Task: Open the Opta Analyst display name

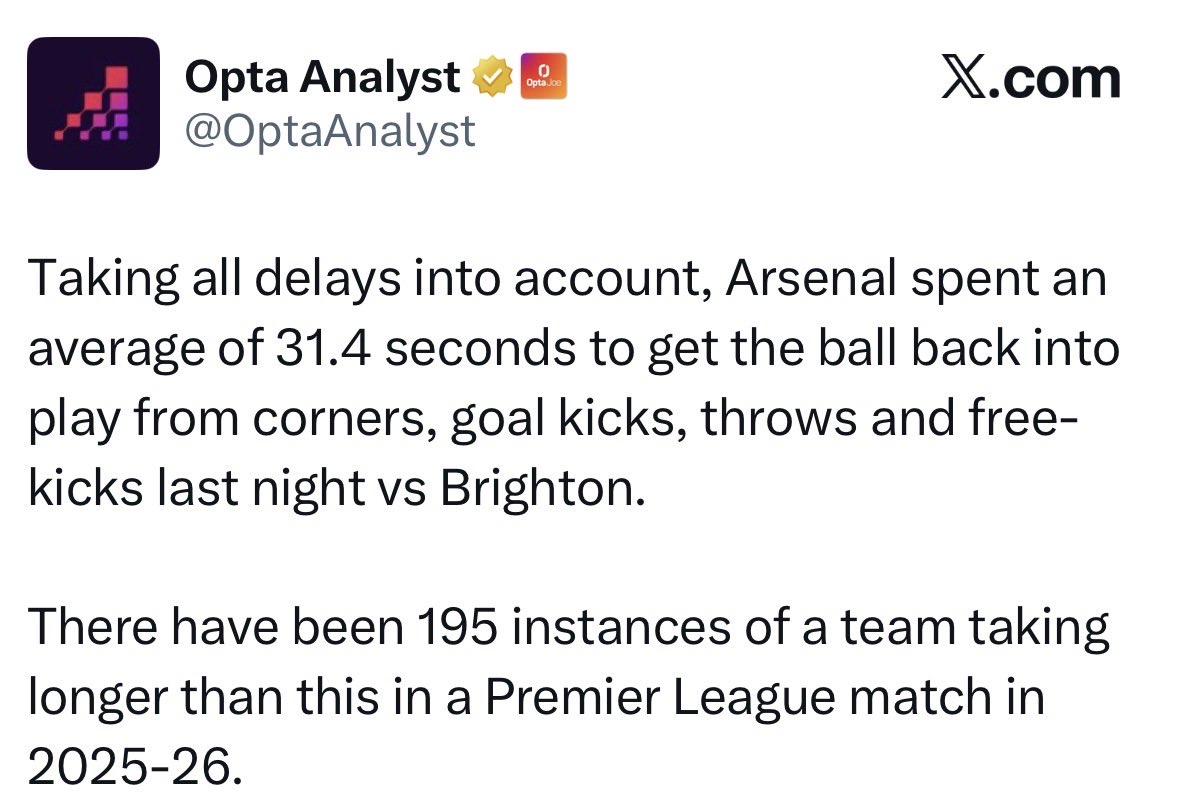Action: click(x=323, y=77)
